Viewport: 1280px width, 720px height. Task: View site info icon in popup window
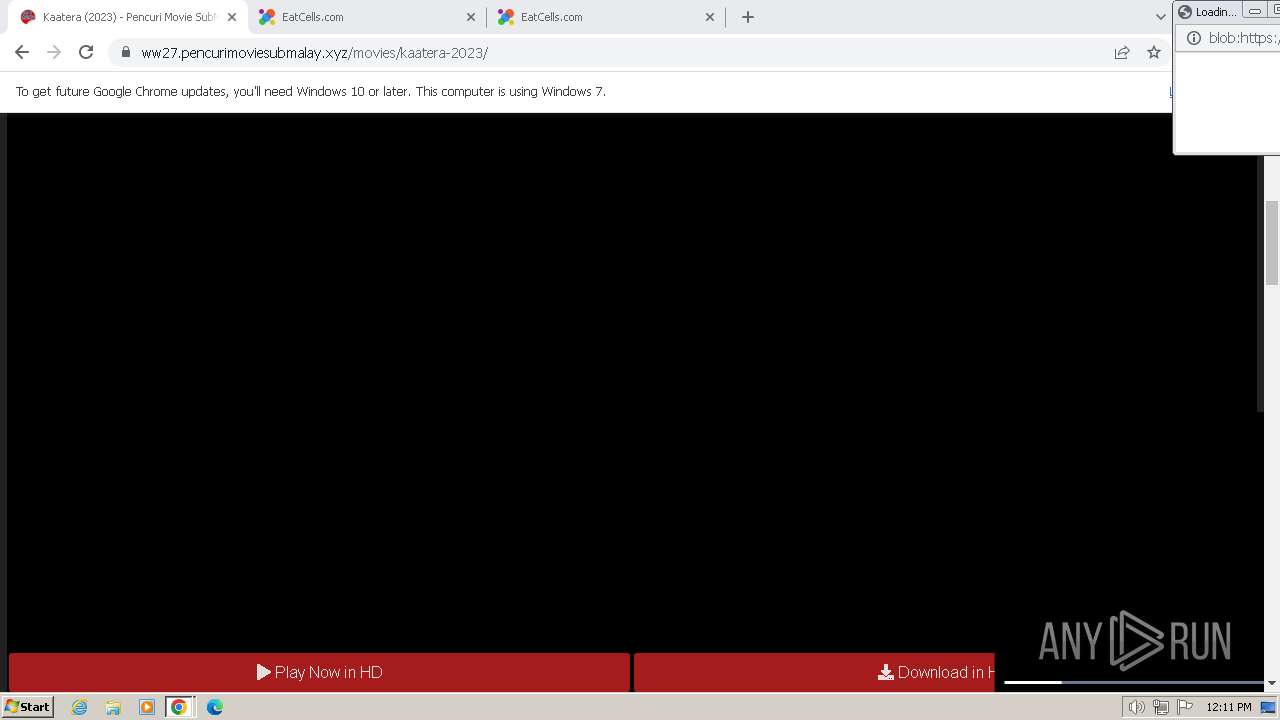point(1192,38)
